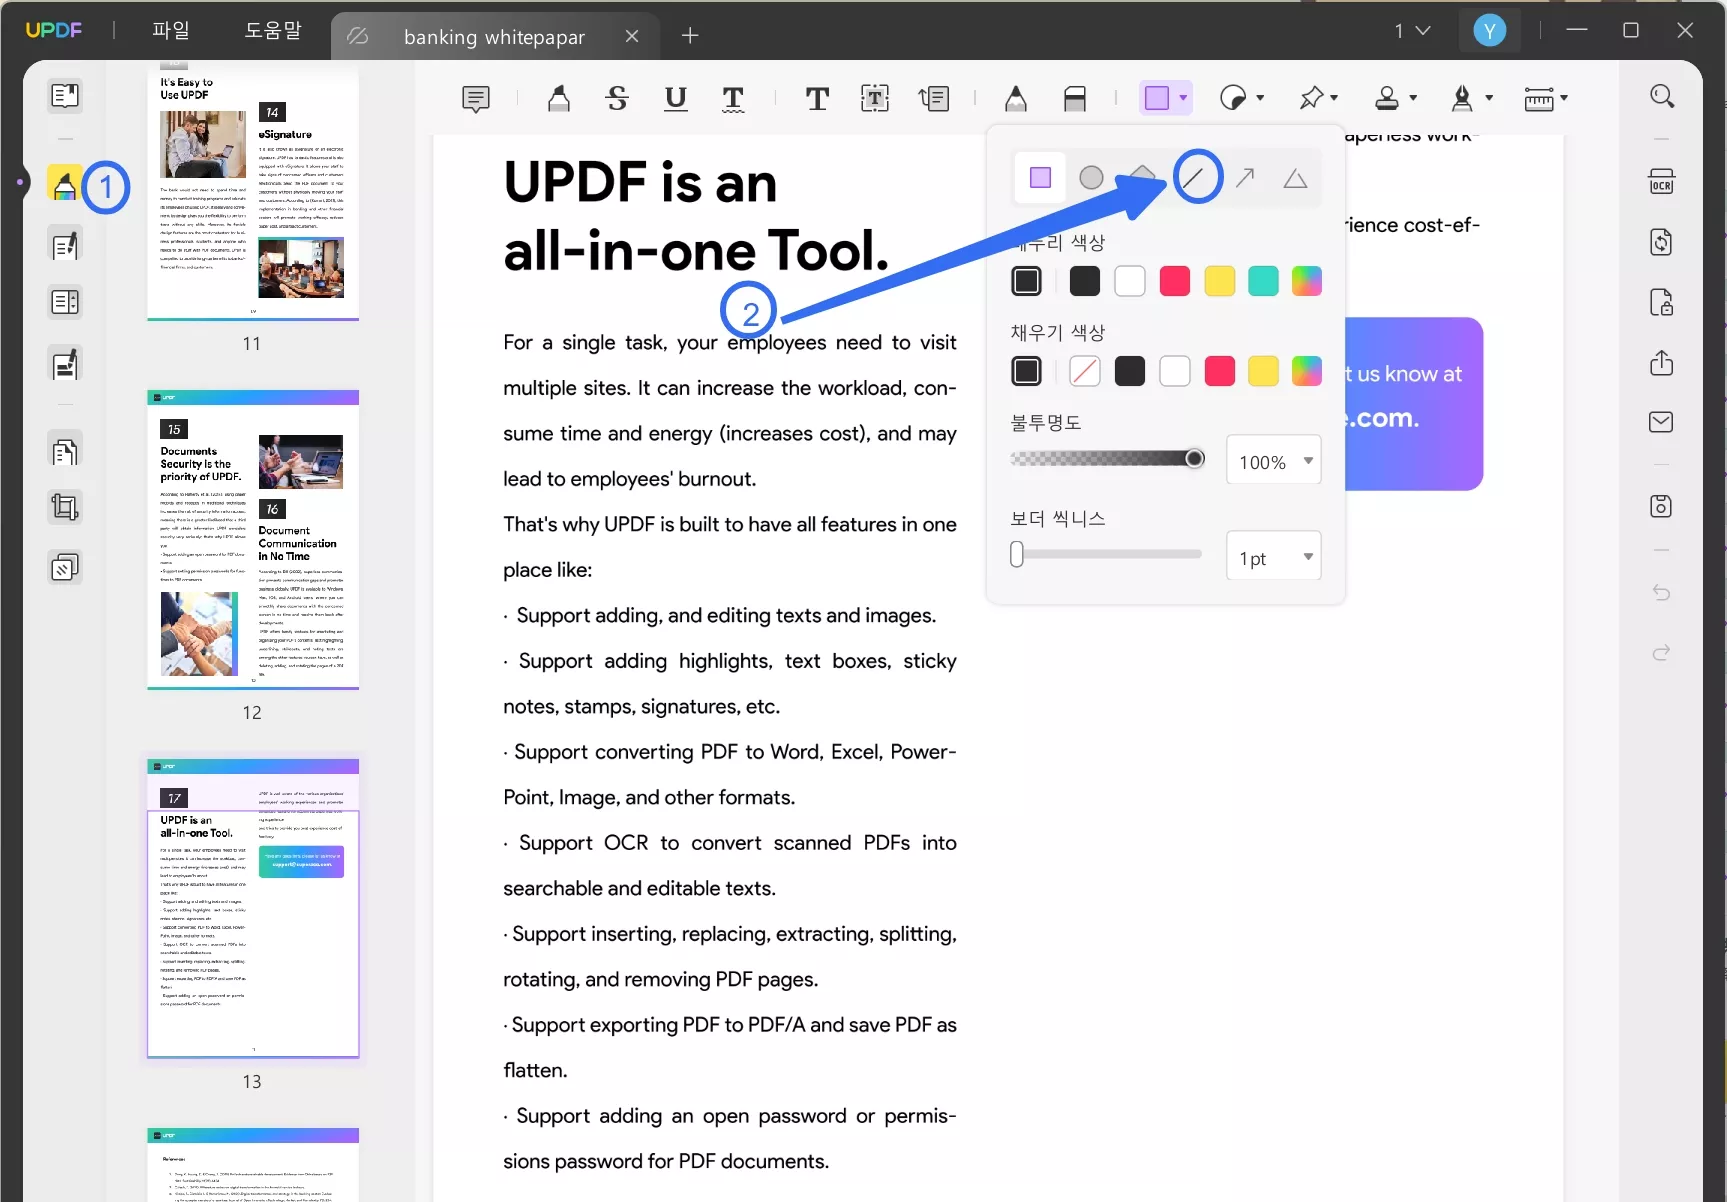Select the Squiggly underline tool
This screenshot has width=1727, height=1202.
733,98
